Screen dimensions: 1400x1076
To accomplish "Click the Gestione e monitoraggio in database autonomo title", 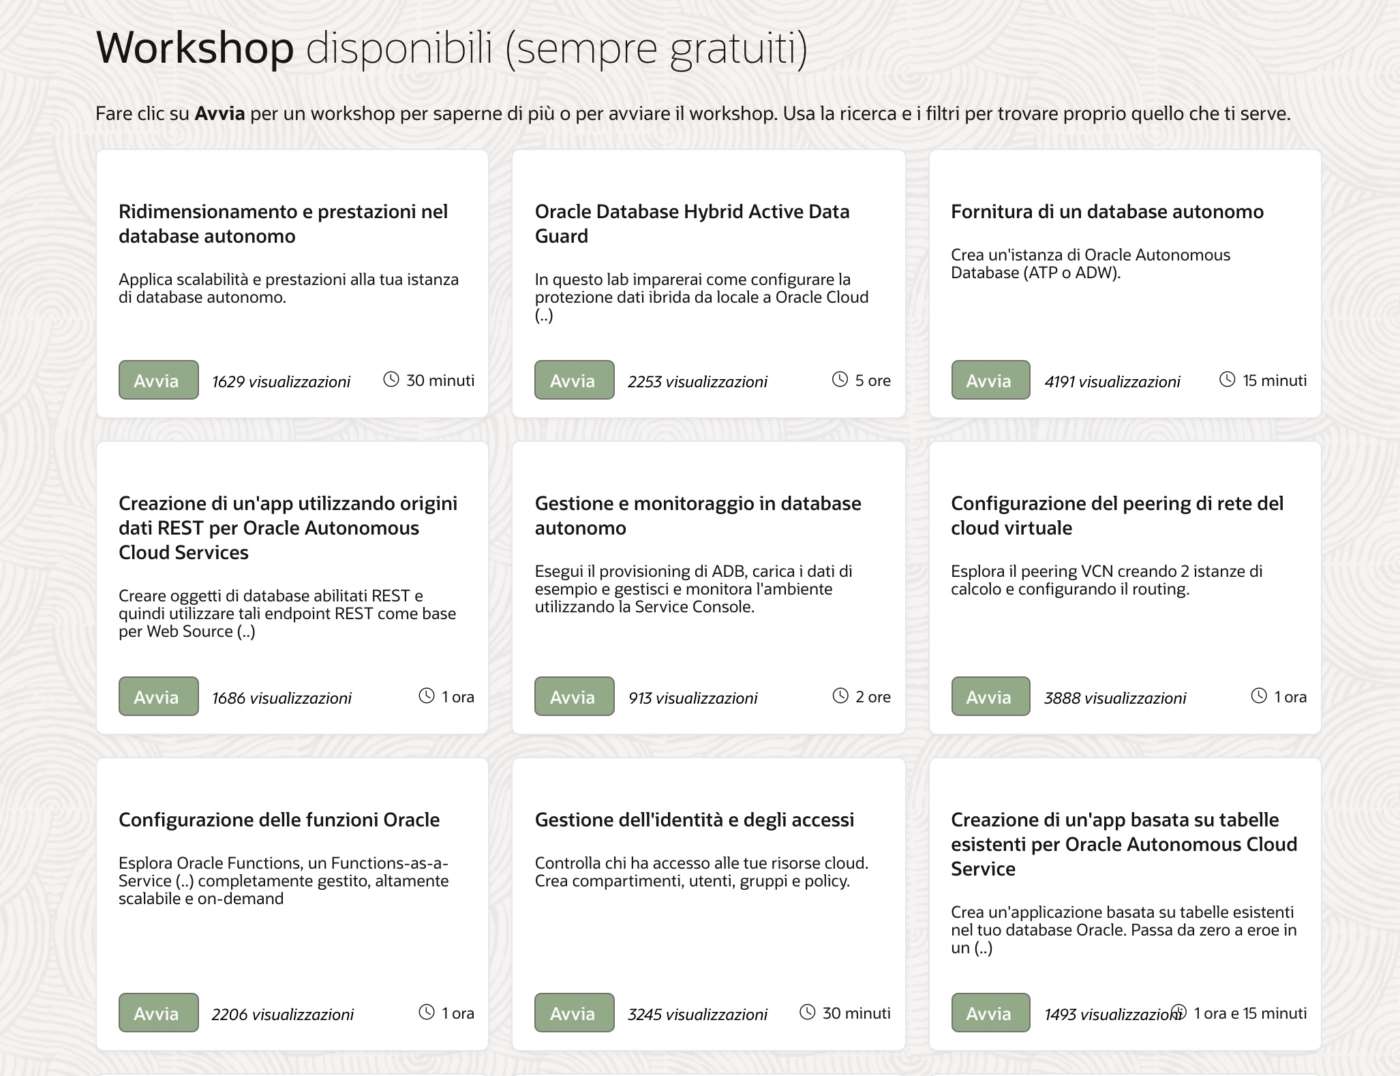I will 698,516.
